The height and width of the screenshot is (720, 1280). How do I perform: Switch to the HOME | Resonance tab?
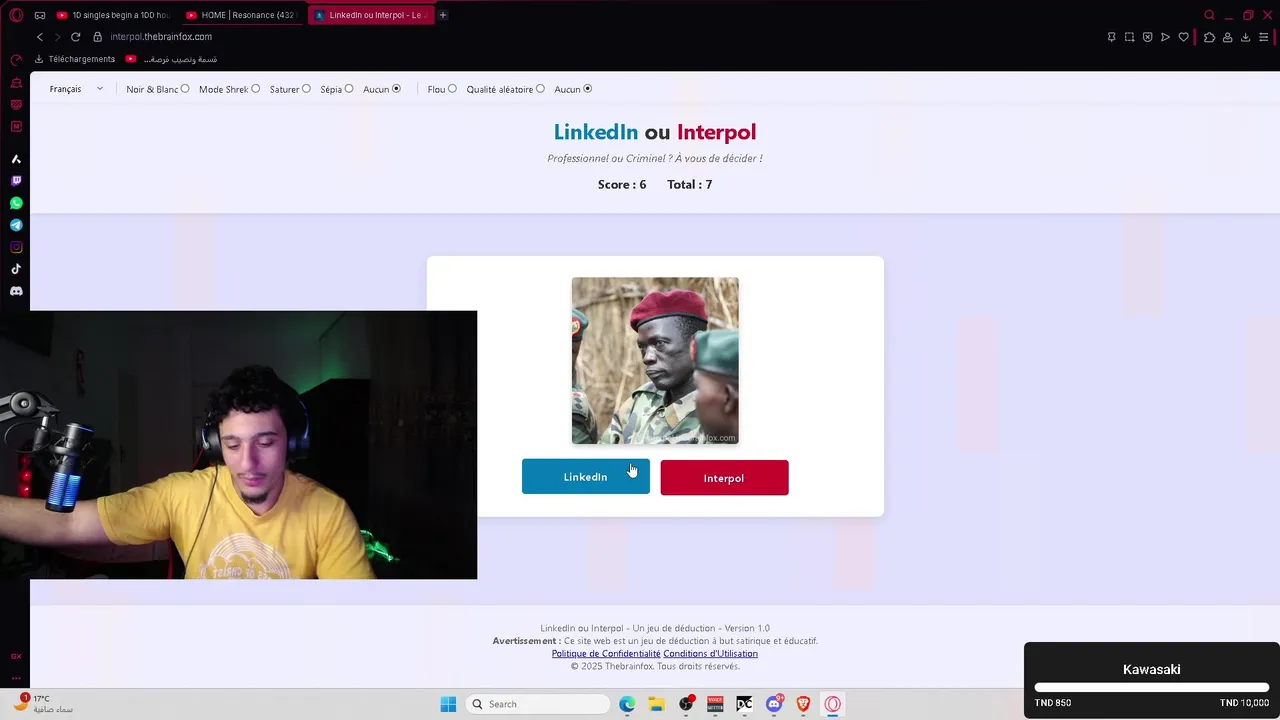click(242, 15)
